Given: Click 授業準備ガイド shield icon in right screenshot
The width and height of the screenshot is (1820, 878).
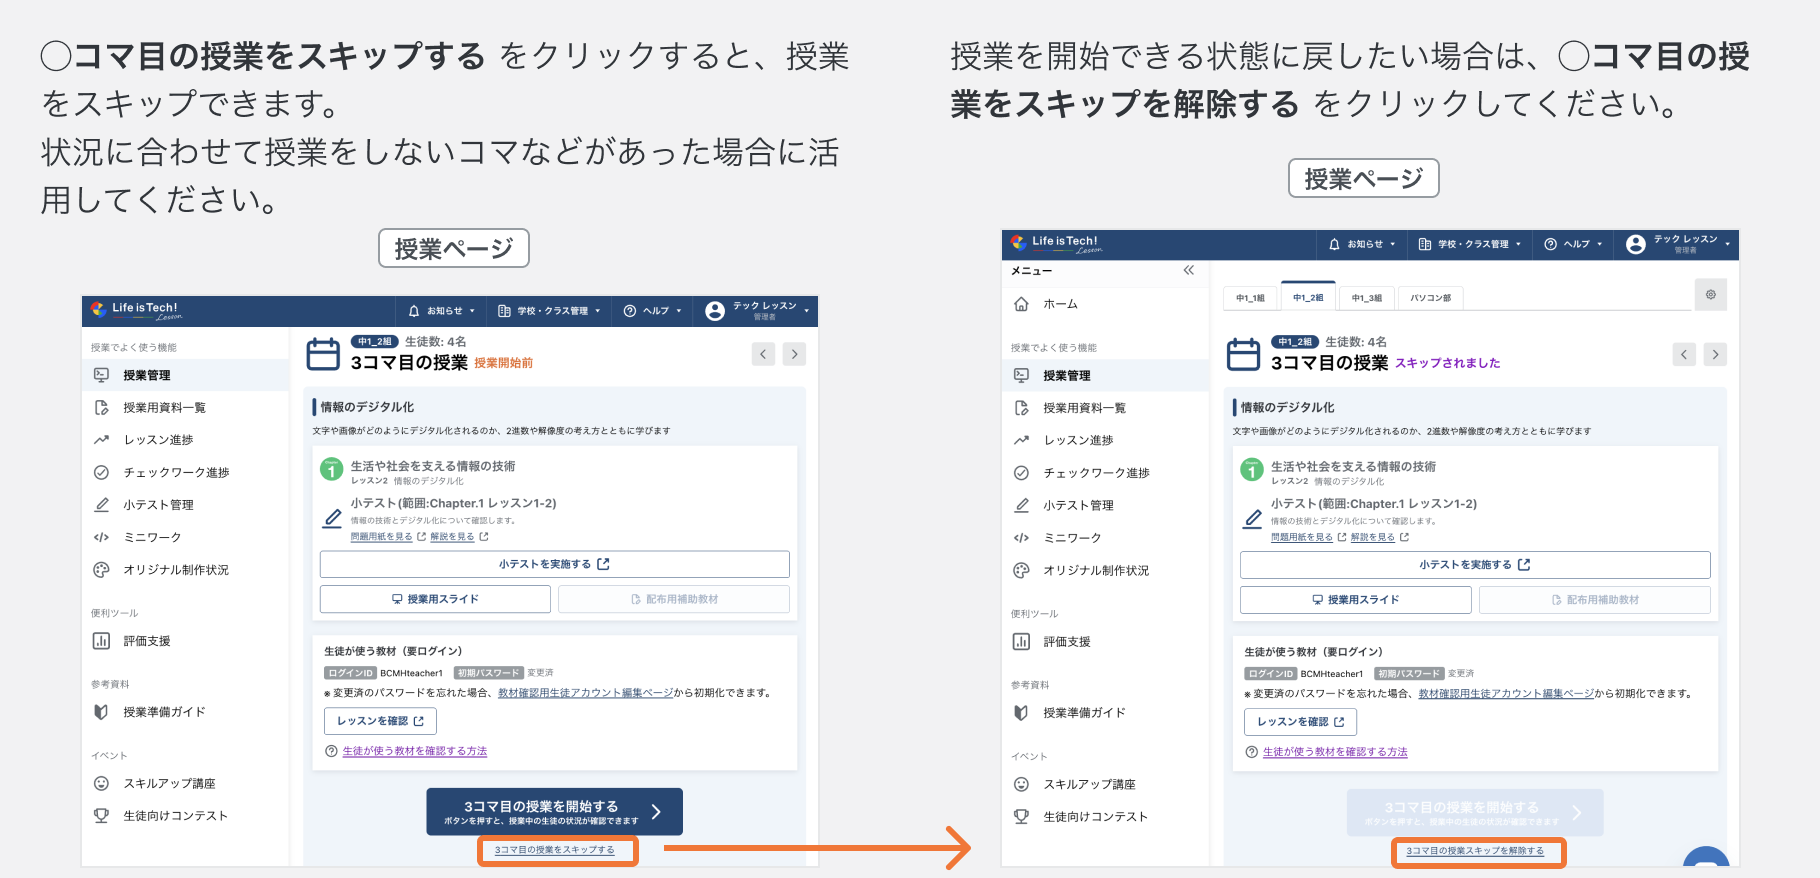Looking at the screenshot, I should click(x=1021, y=713).
